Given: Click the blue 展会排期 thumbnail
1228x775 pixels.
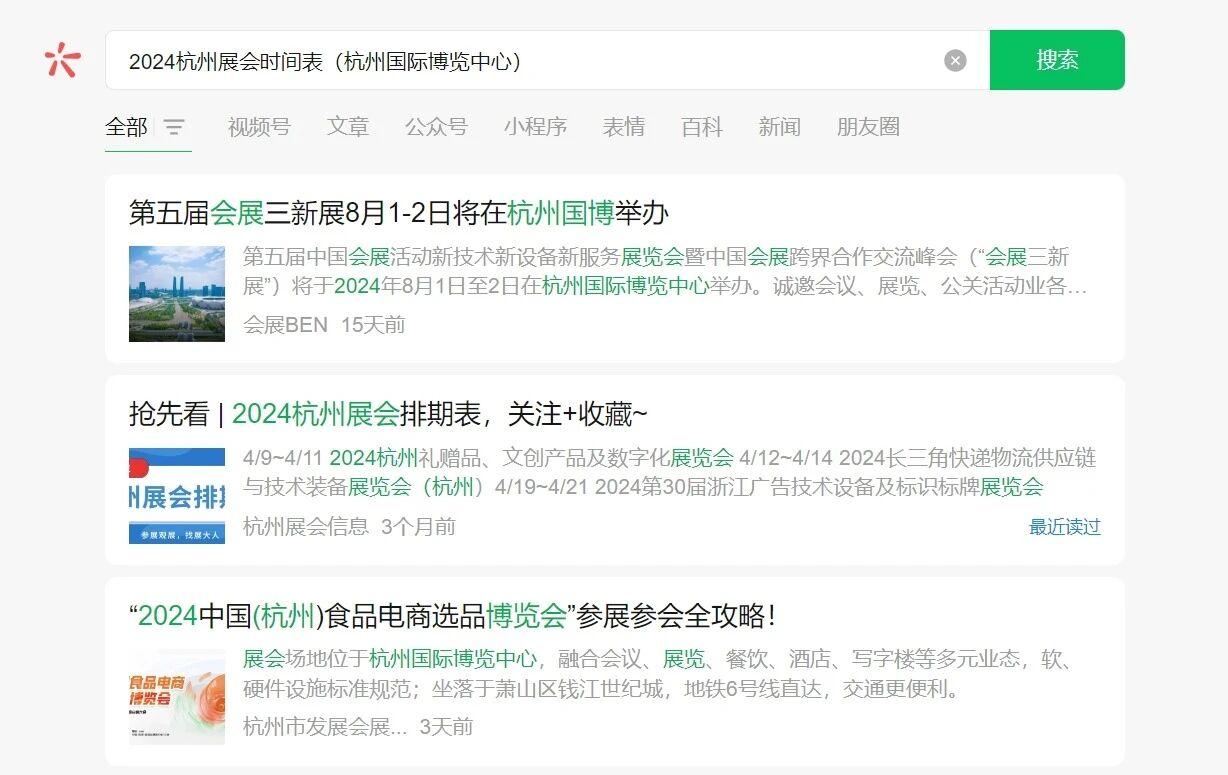Looking at the screenshot, I should pos(177,496).
